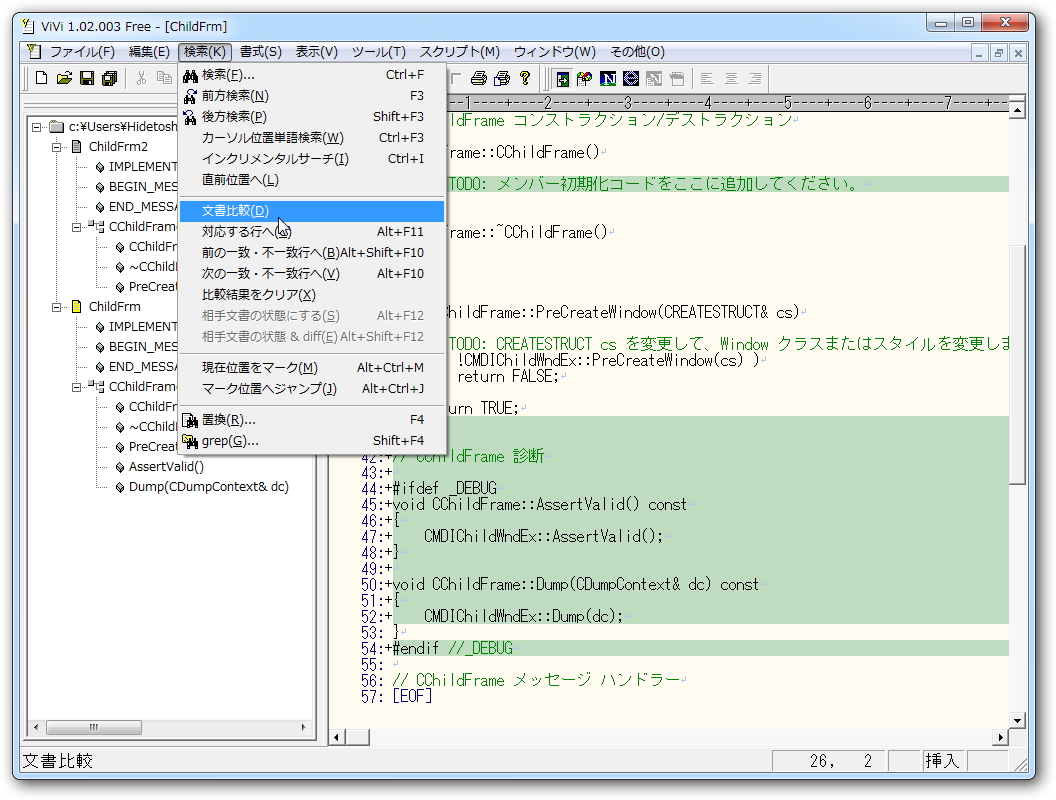Select 現在位置をマーク(M) menu entry
The image size is (1056, 800).
pyautogui.click(x=312, y=368)
